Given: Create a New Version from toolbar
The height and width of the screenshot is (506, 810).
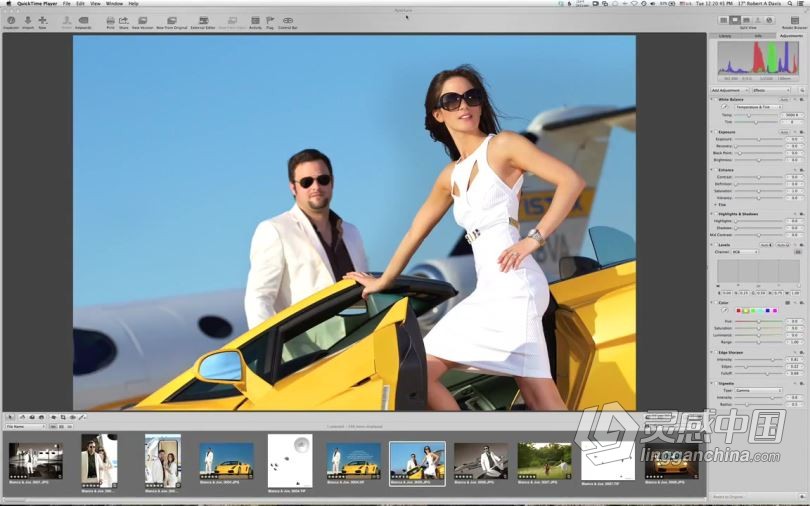Looking at the screenshot, I should click(143, 22).
